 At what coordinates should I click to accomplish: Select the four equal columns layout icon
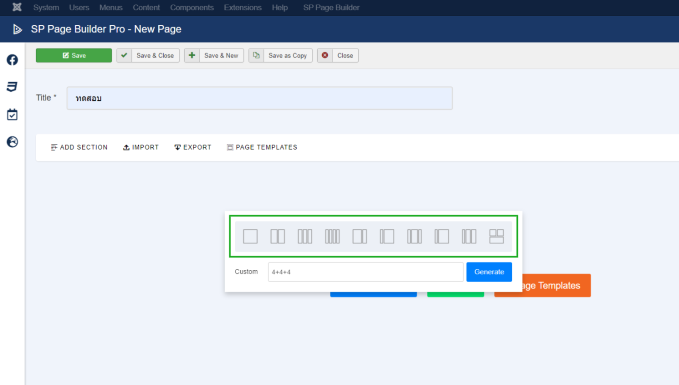click(332, 236)
